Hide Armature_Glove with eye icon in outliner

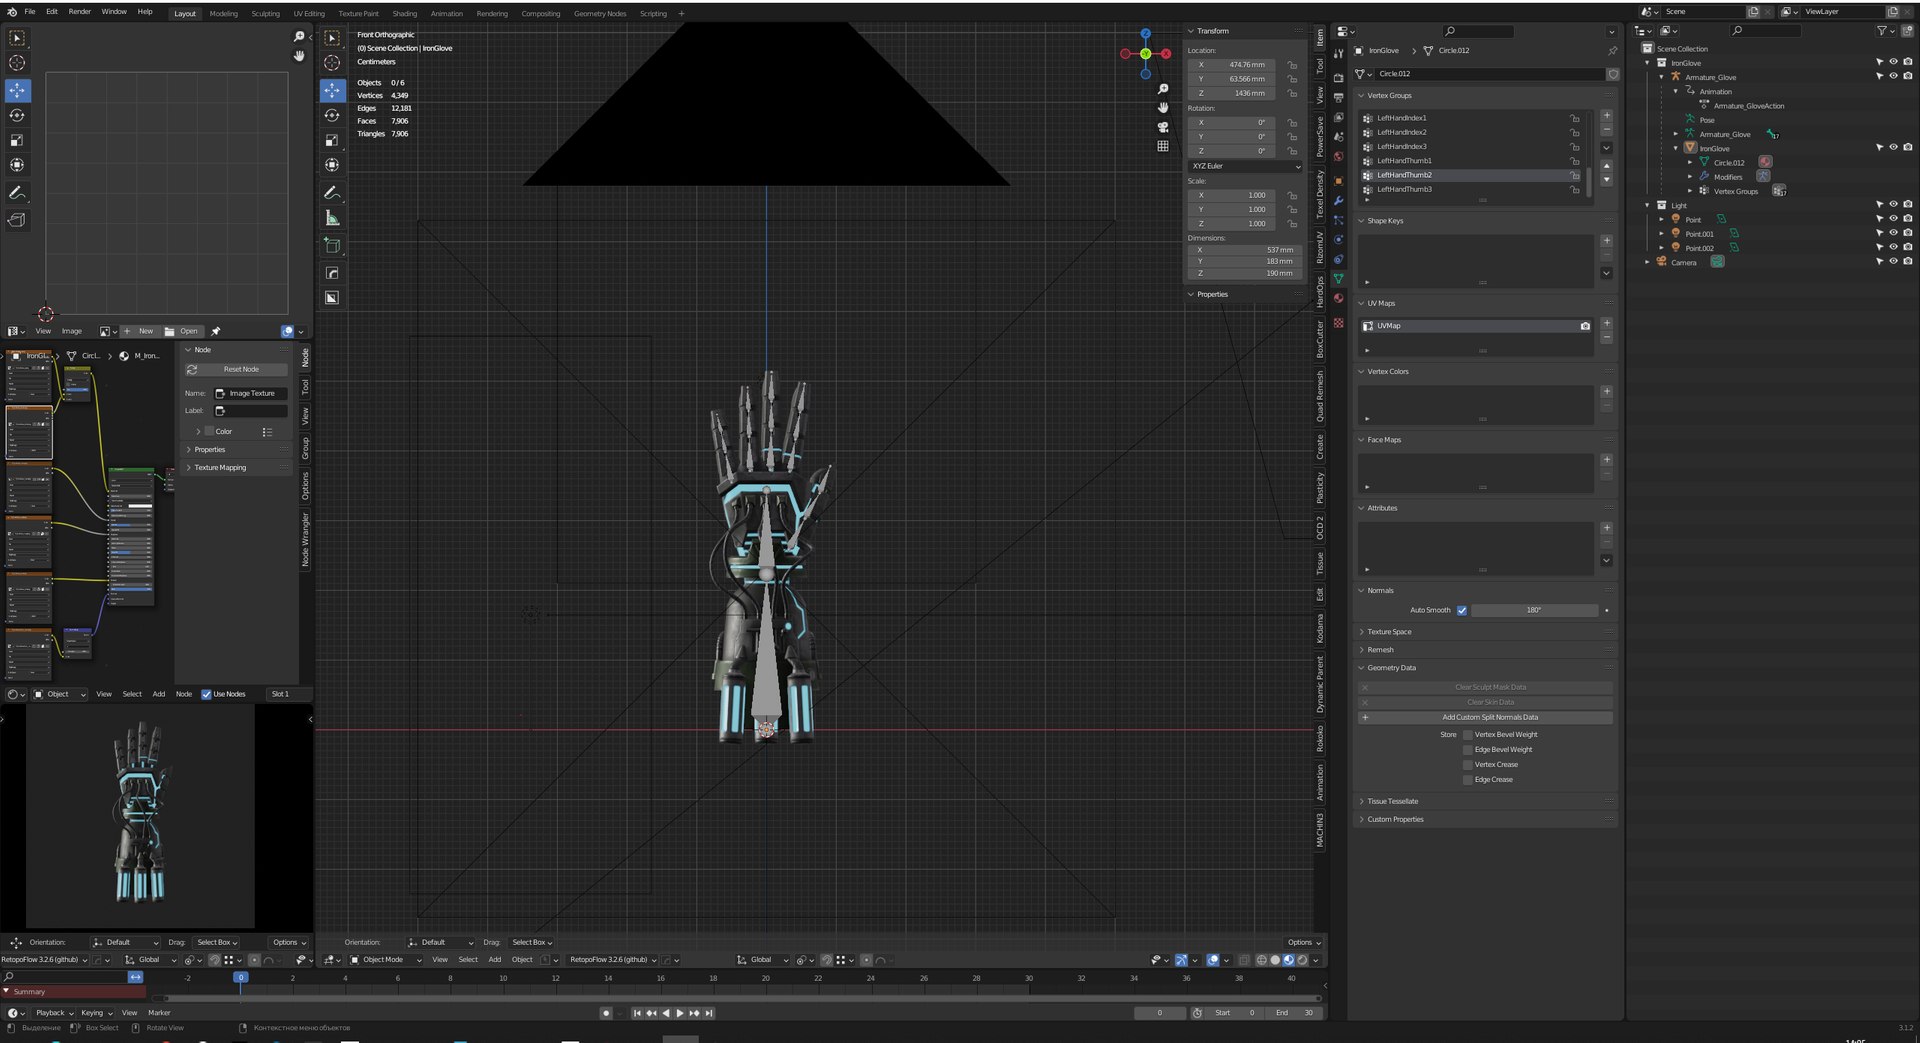pos(1893,76)
